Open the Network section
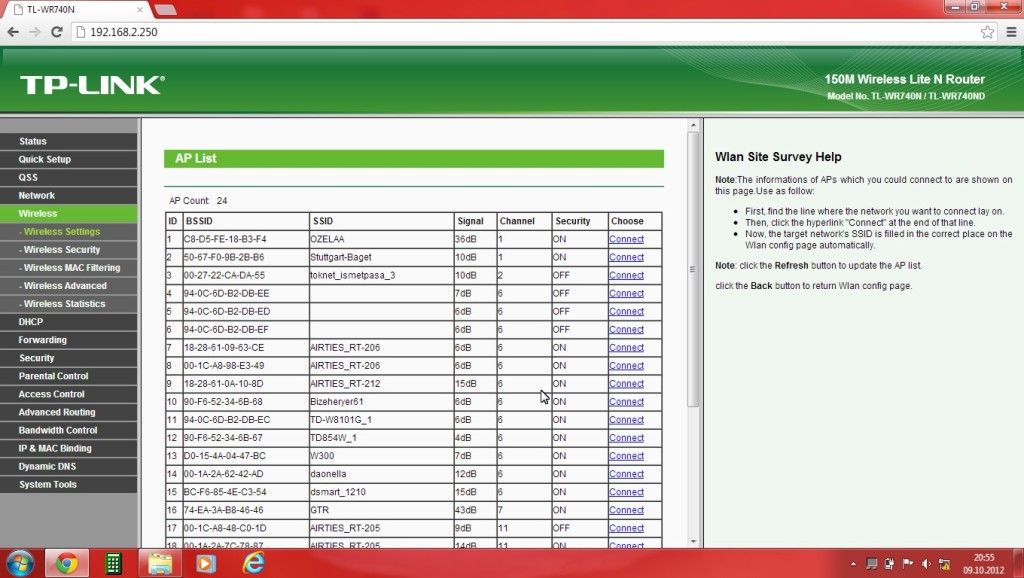Image resolution: width=1024 pixels, height=578 pixels. [x=69, y=195]
